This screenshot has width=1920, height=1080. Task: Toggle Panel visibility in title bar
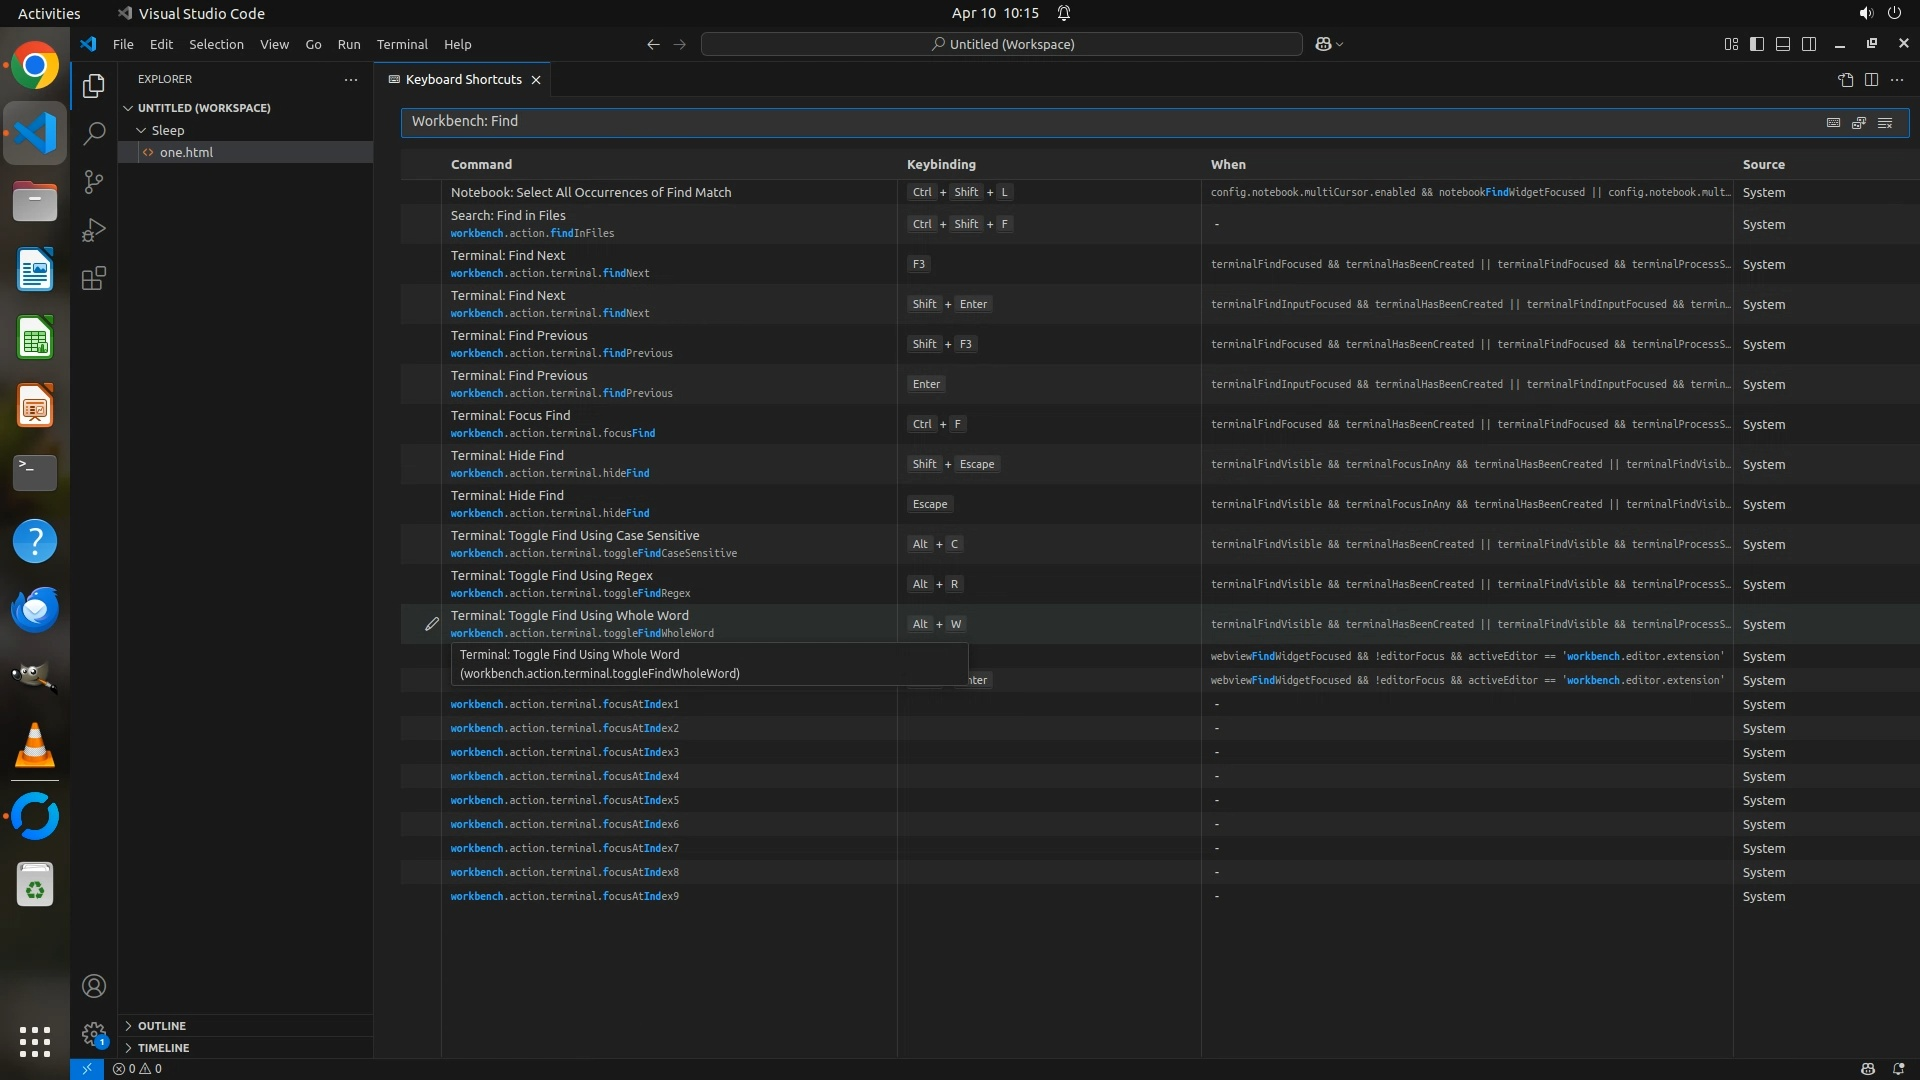(1783, 44)
